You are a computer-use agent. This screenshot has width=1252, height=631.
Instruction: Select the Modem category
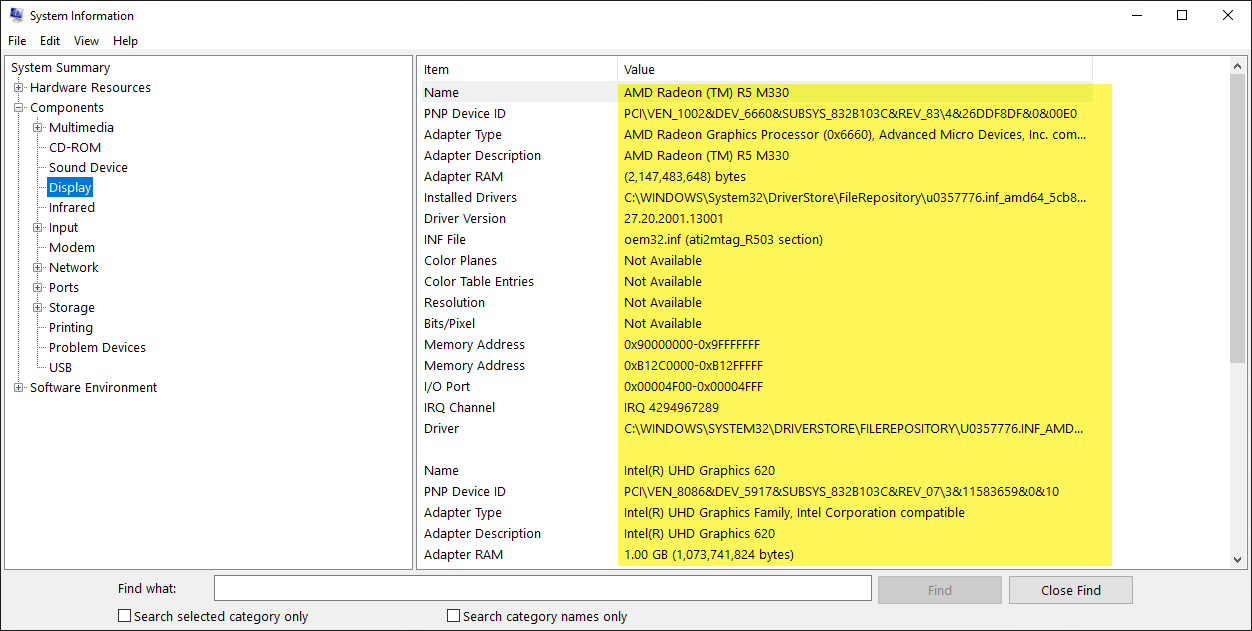pyautogui.click(x=72, y=248)
